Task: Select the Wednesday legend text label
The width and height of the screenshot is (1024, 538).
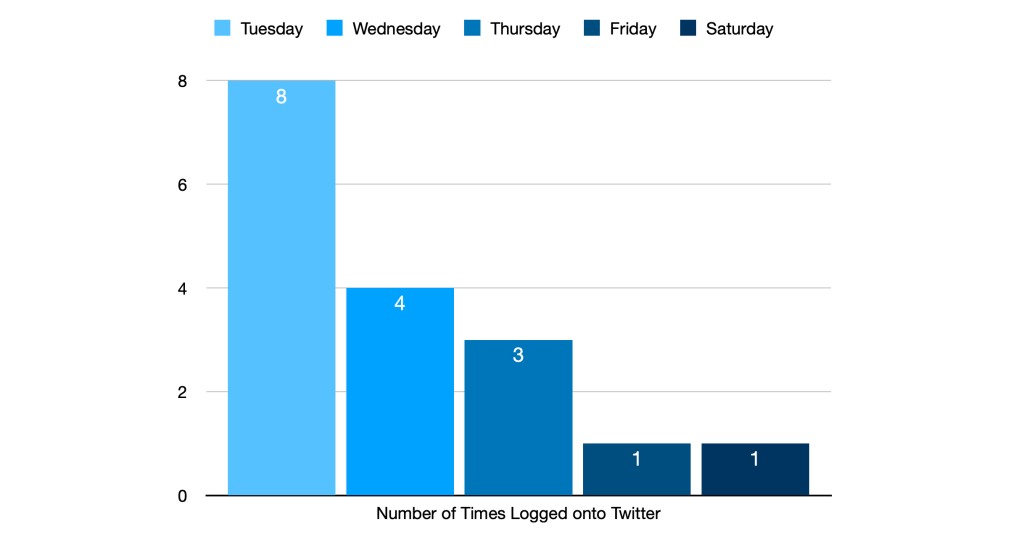Action: (x=396, y=29)
